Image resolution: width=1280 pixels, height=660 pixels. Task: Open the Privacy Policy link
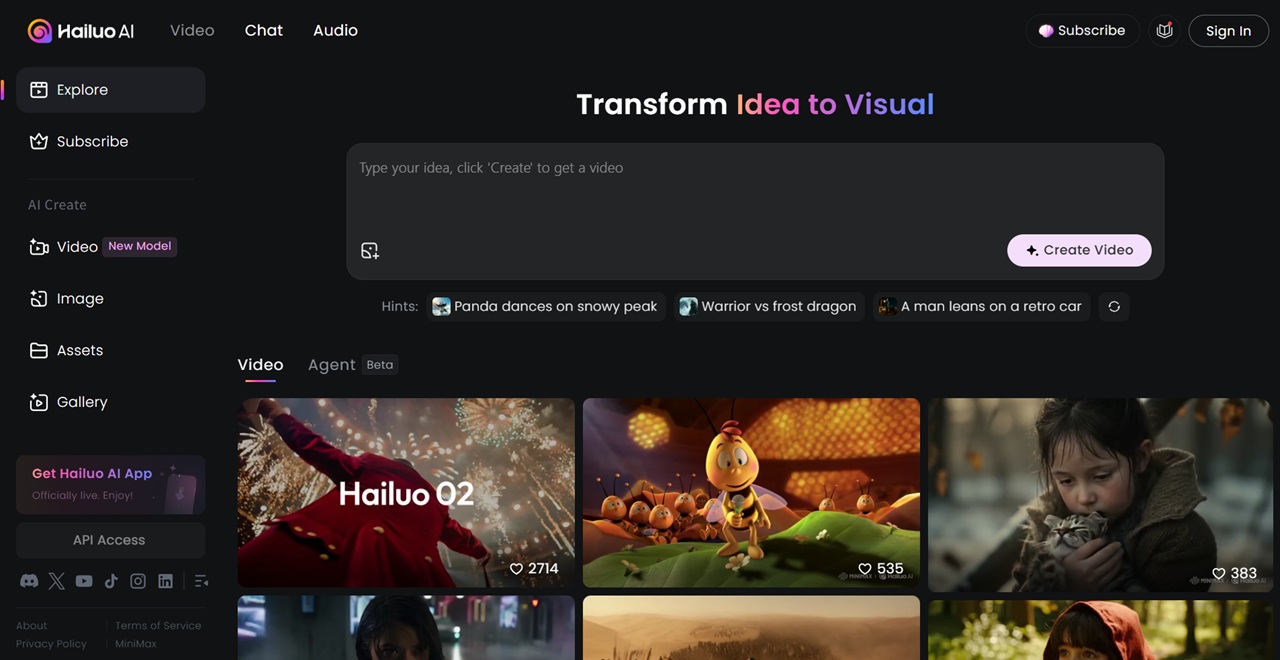51,644
